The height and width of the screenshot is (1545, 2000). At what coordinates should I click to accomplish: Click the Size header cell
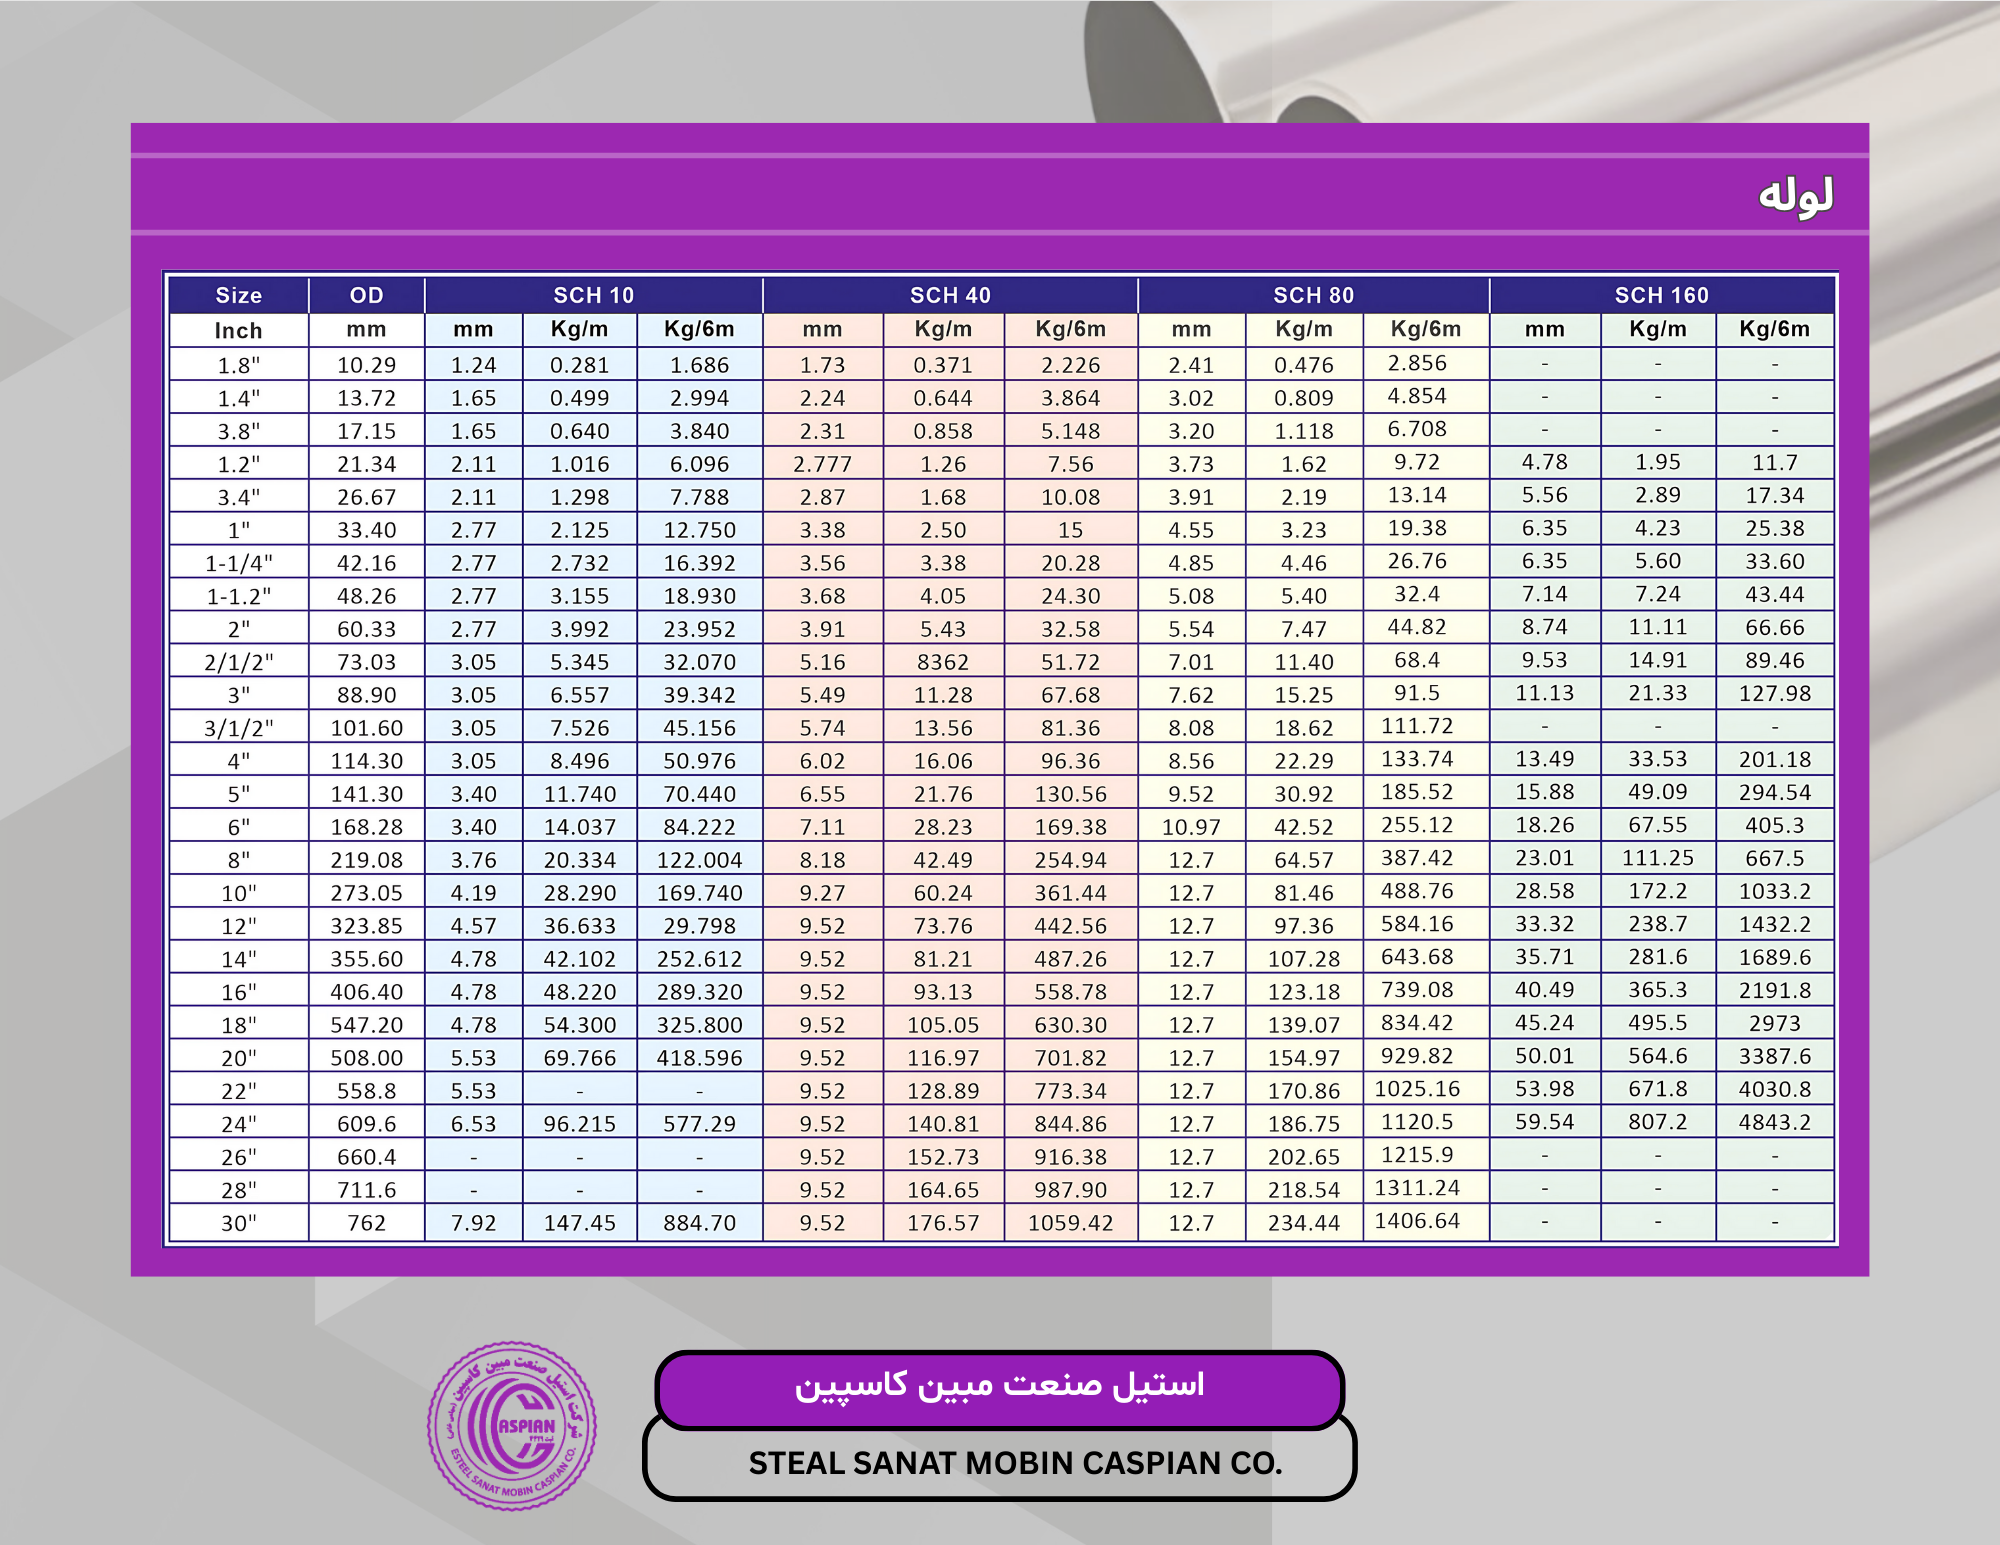[x=238, y=295]
